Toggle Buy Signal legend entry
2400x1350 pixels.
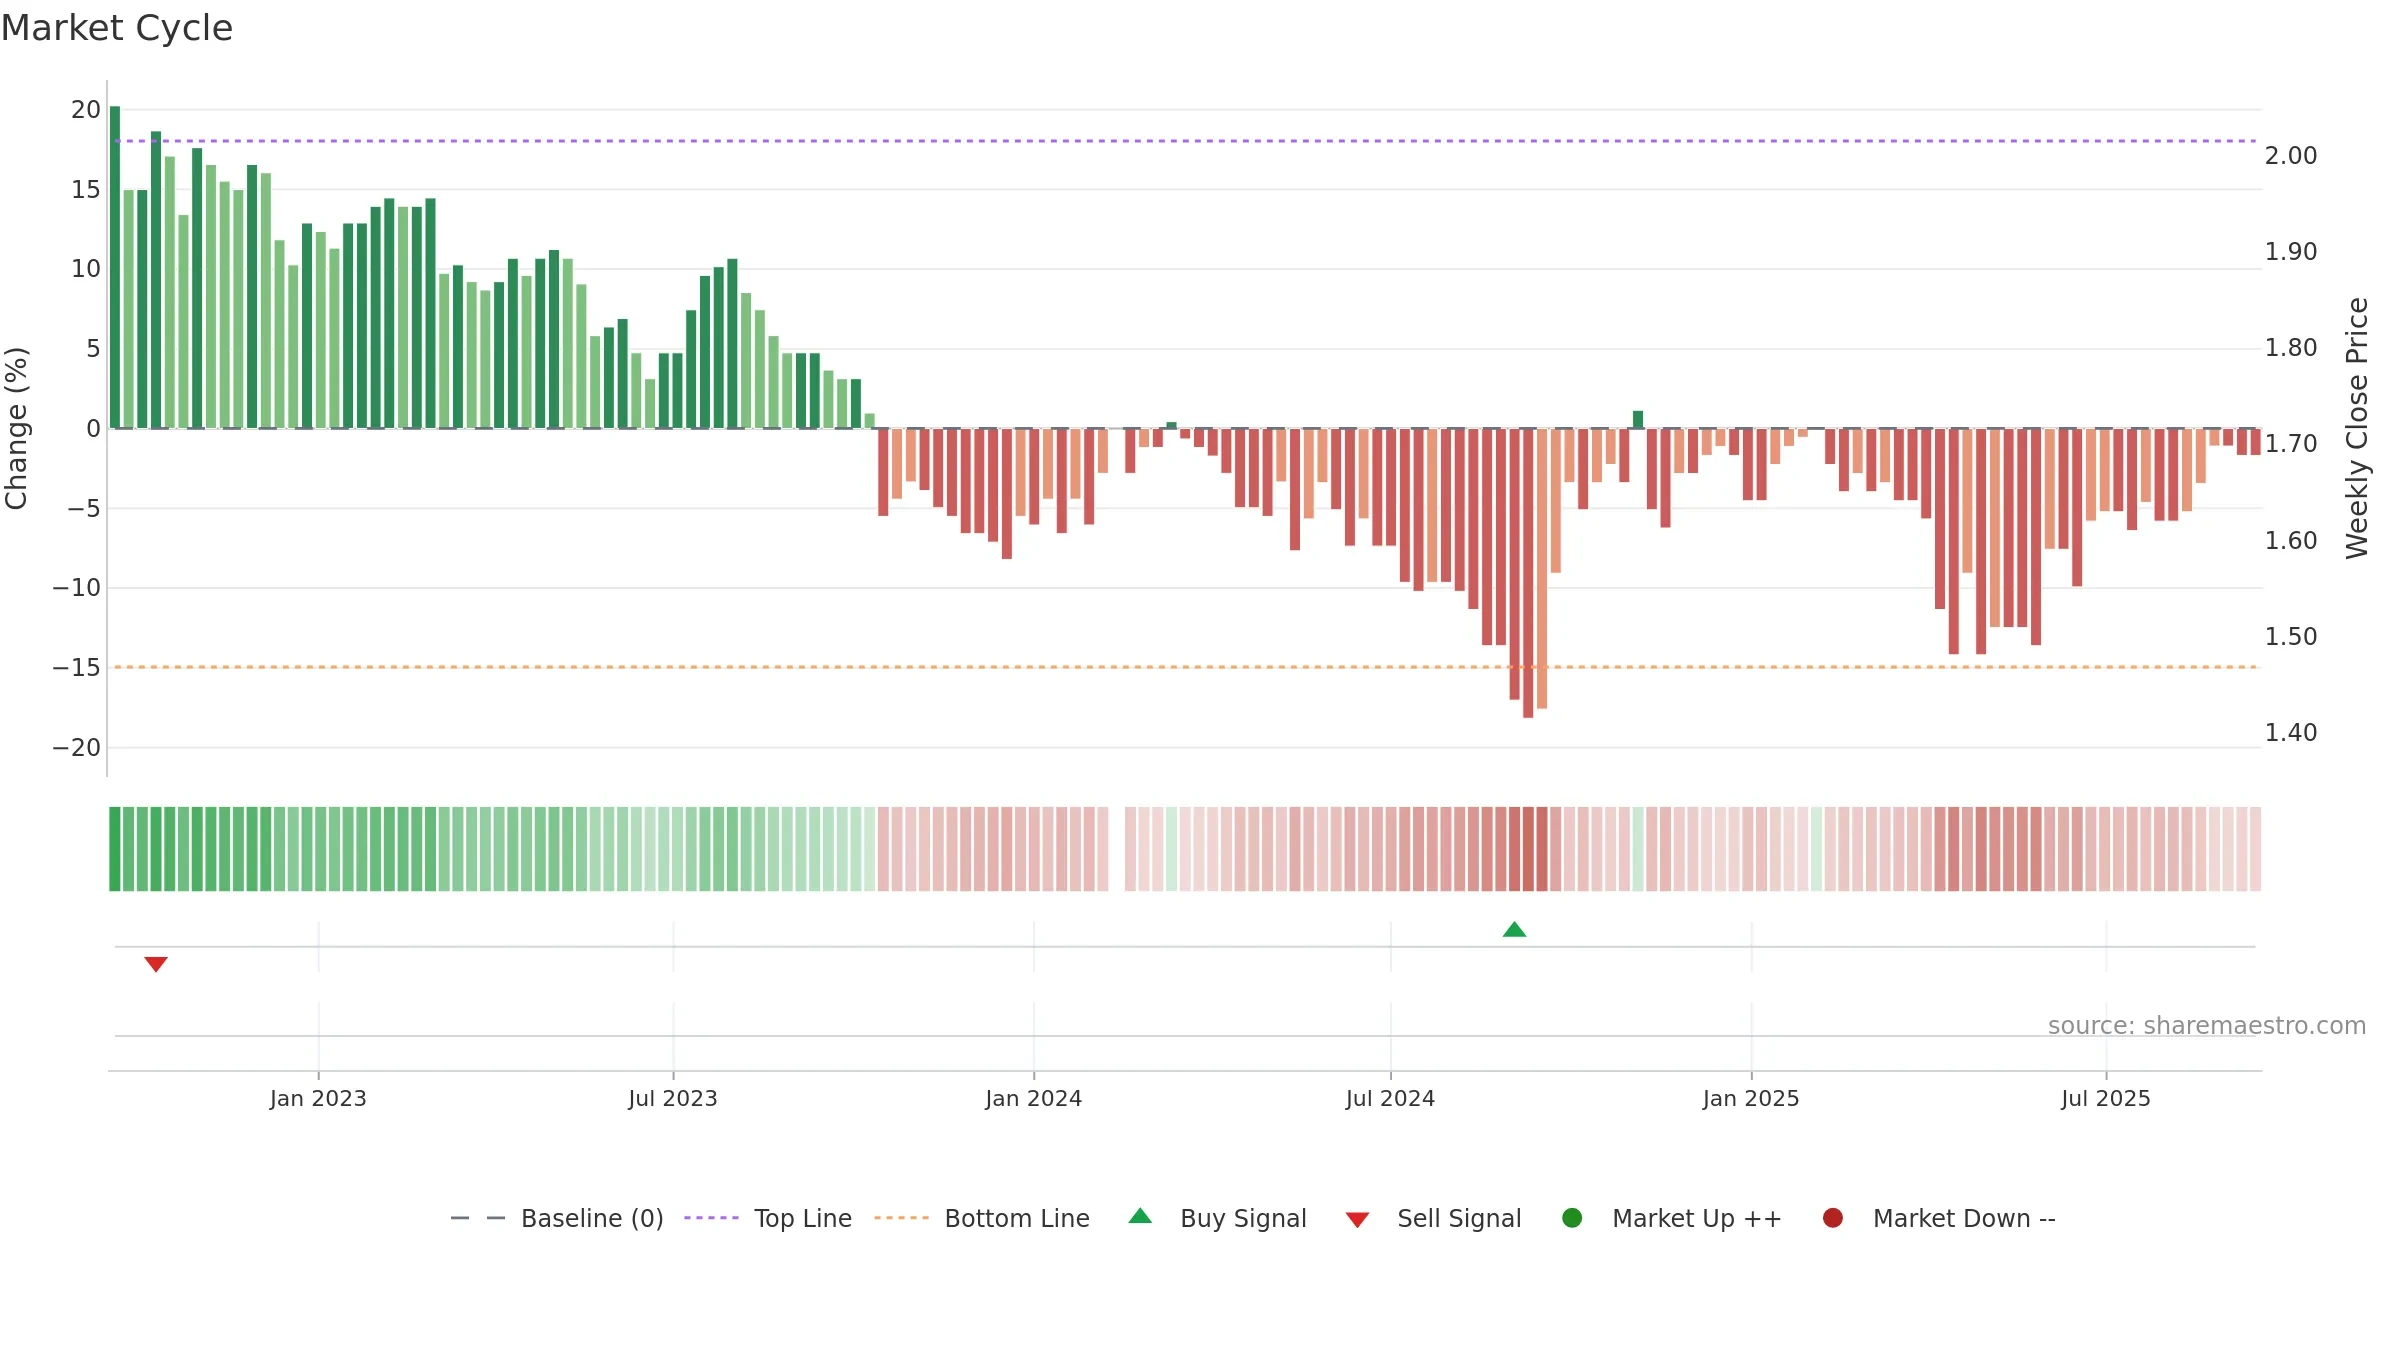click(1217, 1218)
